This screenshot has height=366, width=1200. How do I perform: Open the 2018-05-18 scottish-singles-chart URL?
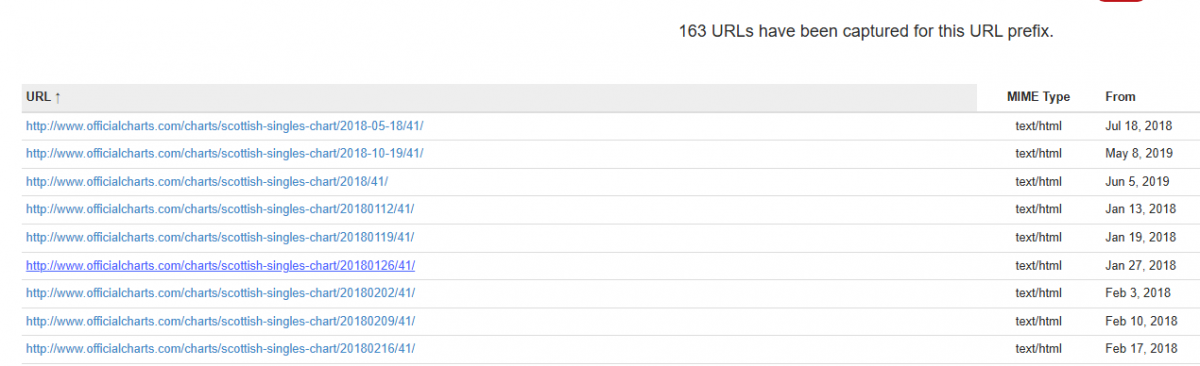click(225, 126)
